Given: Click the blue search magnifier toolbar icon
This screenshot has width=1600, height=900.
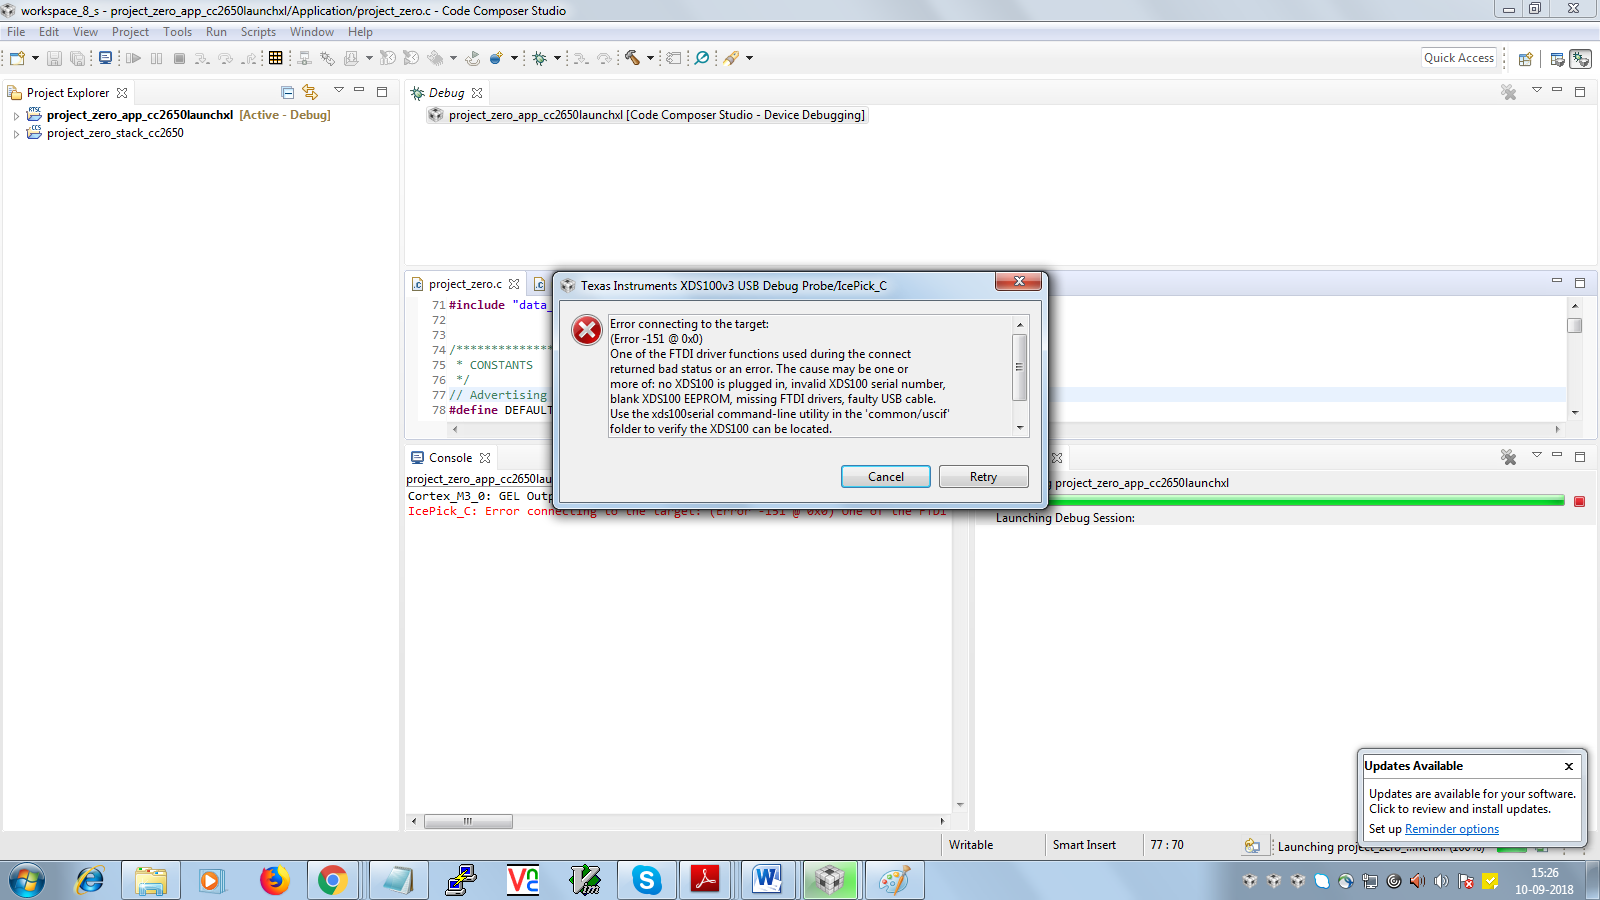Looking at the screenshot, I should click(702, 58).
